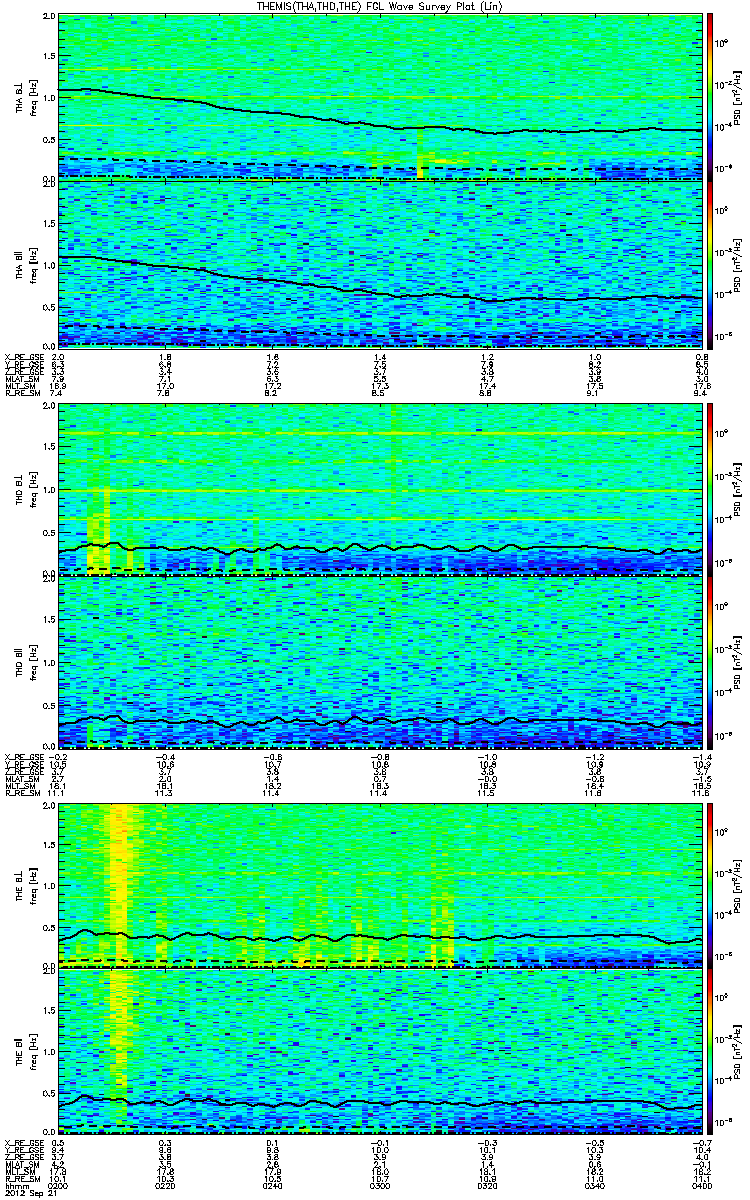Click the 0200 time tick label
The image size is (750, 1200).
tap(58, 1186)
